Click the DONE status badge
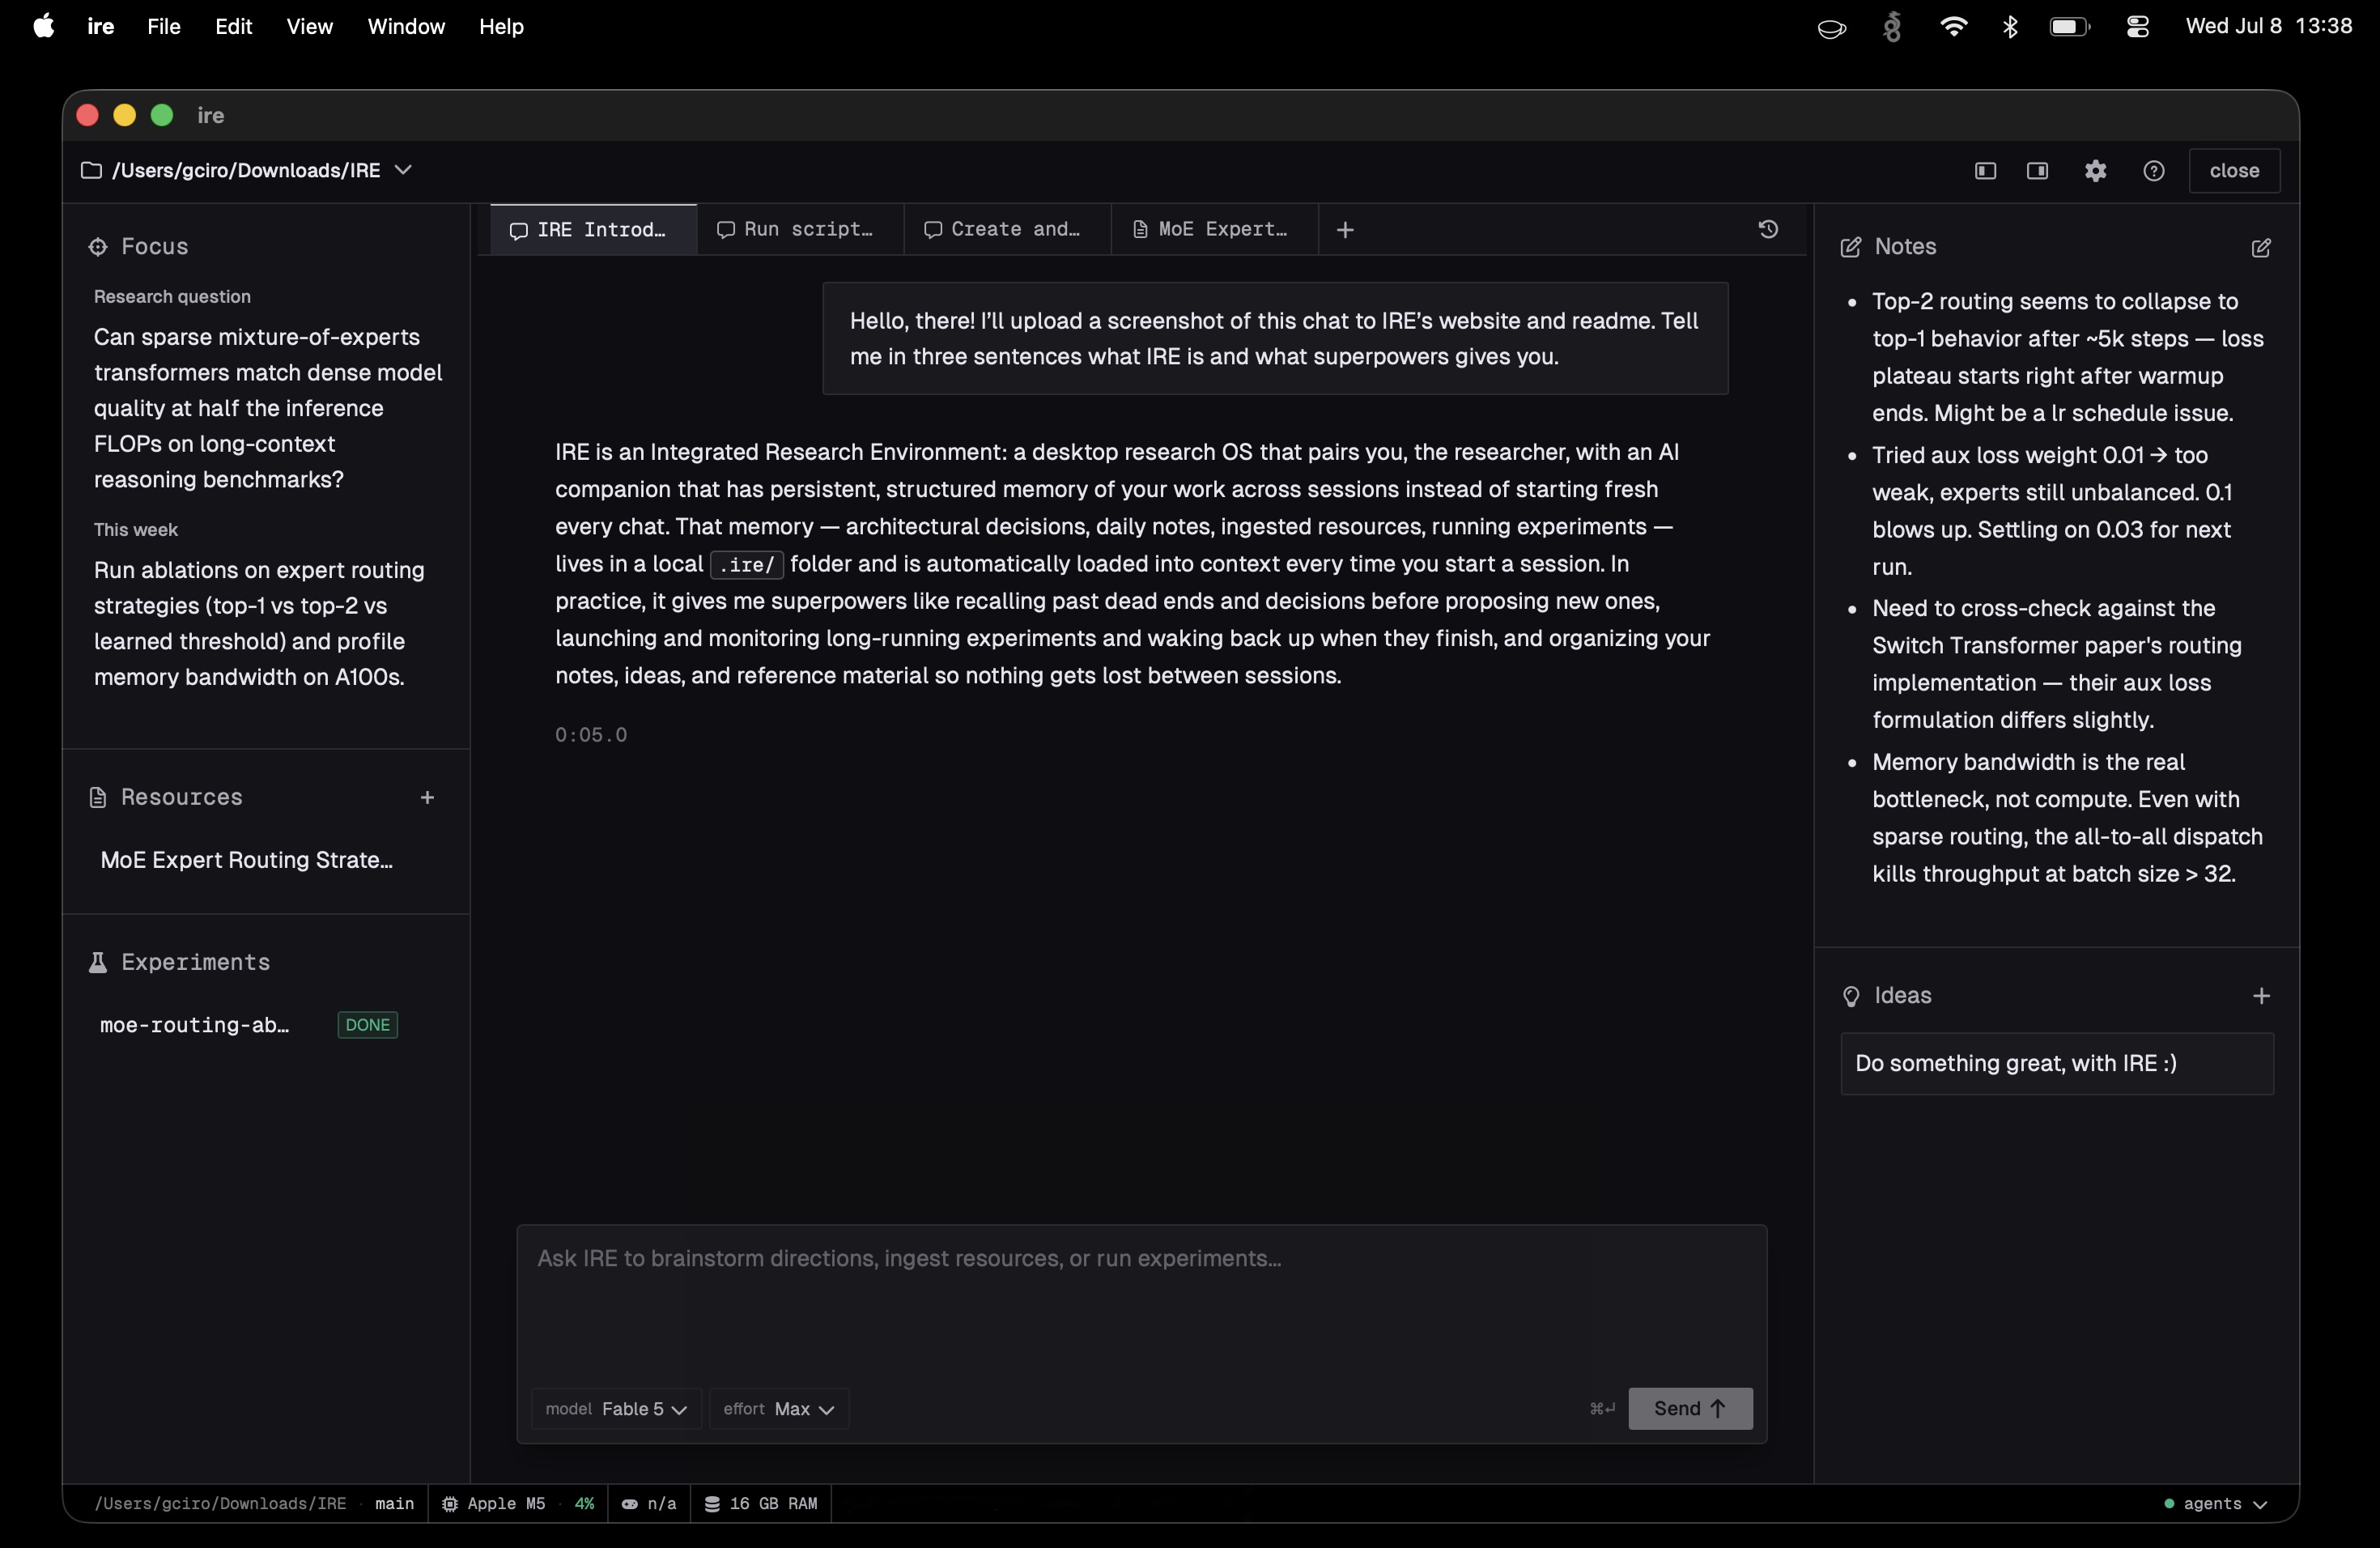 367,1024
